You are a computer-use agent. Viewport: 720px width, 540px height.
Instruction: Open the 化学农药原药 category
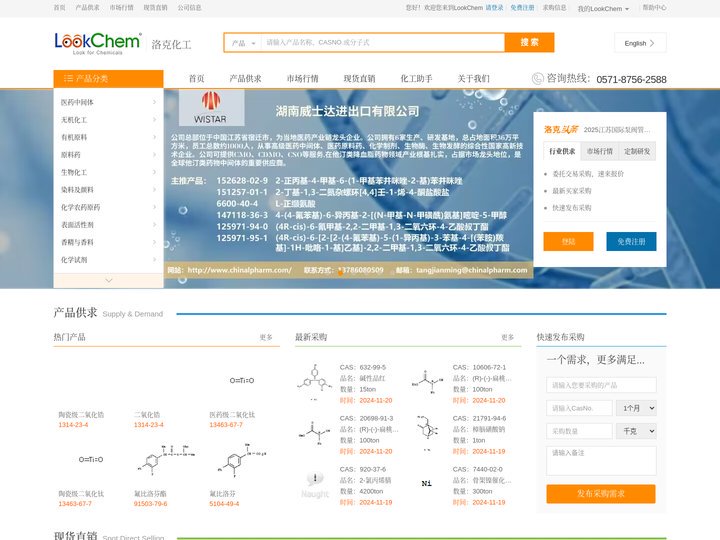click(x=80, y=207)
